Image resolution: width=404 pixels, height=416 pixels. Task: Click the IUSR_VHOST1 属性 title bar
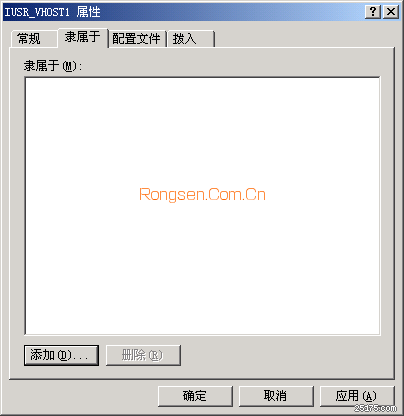tap(183, 12)
